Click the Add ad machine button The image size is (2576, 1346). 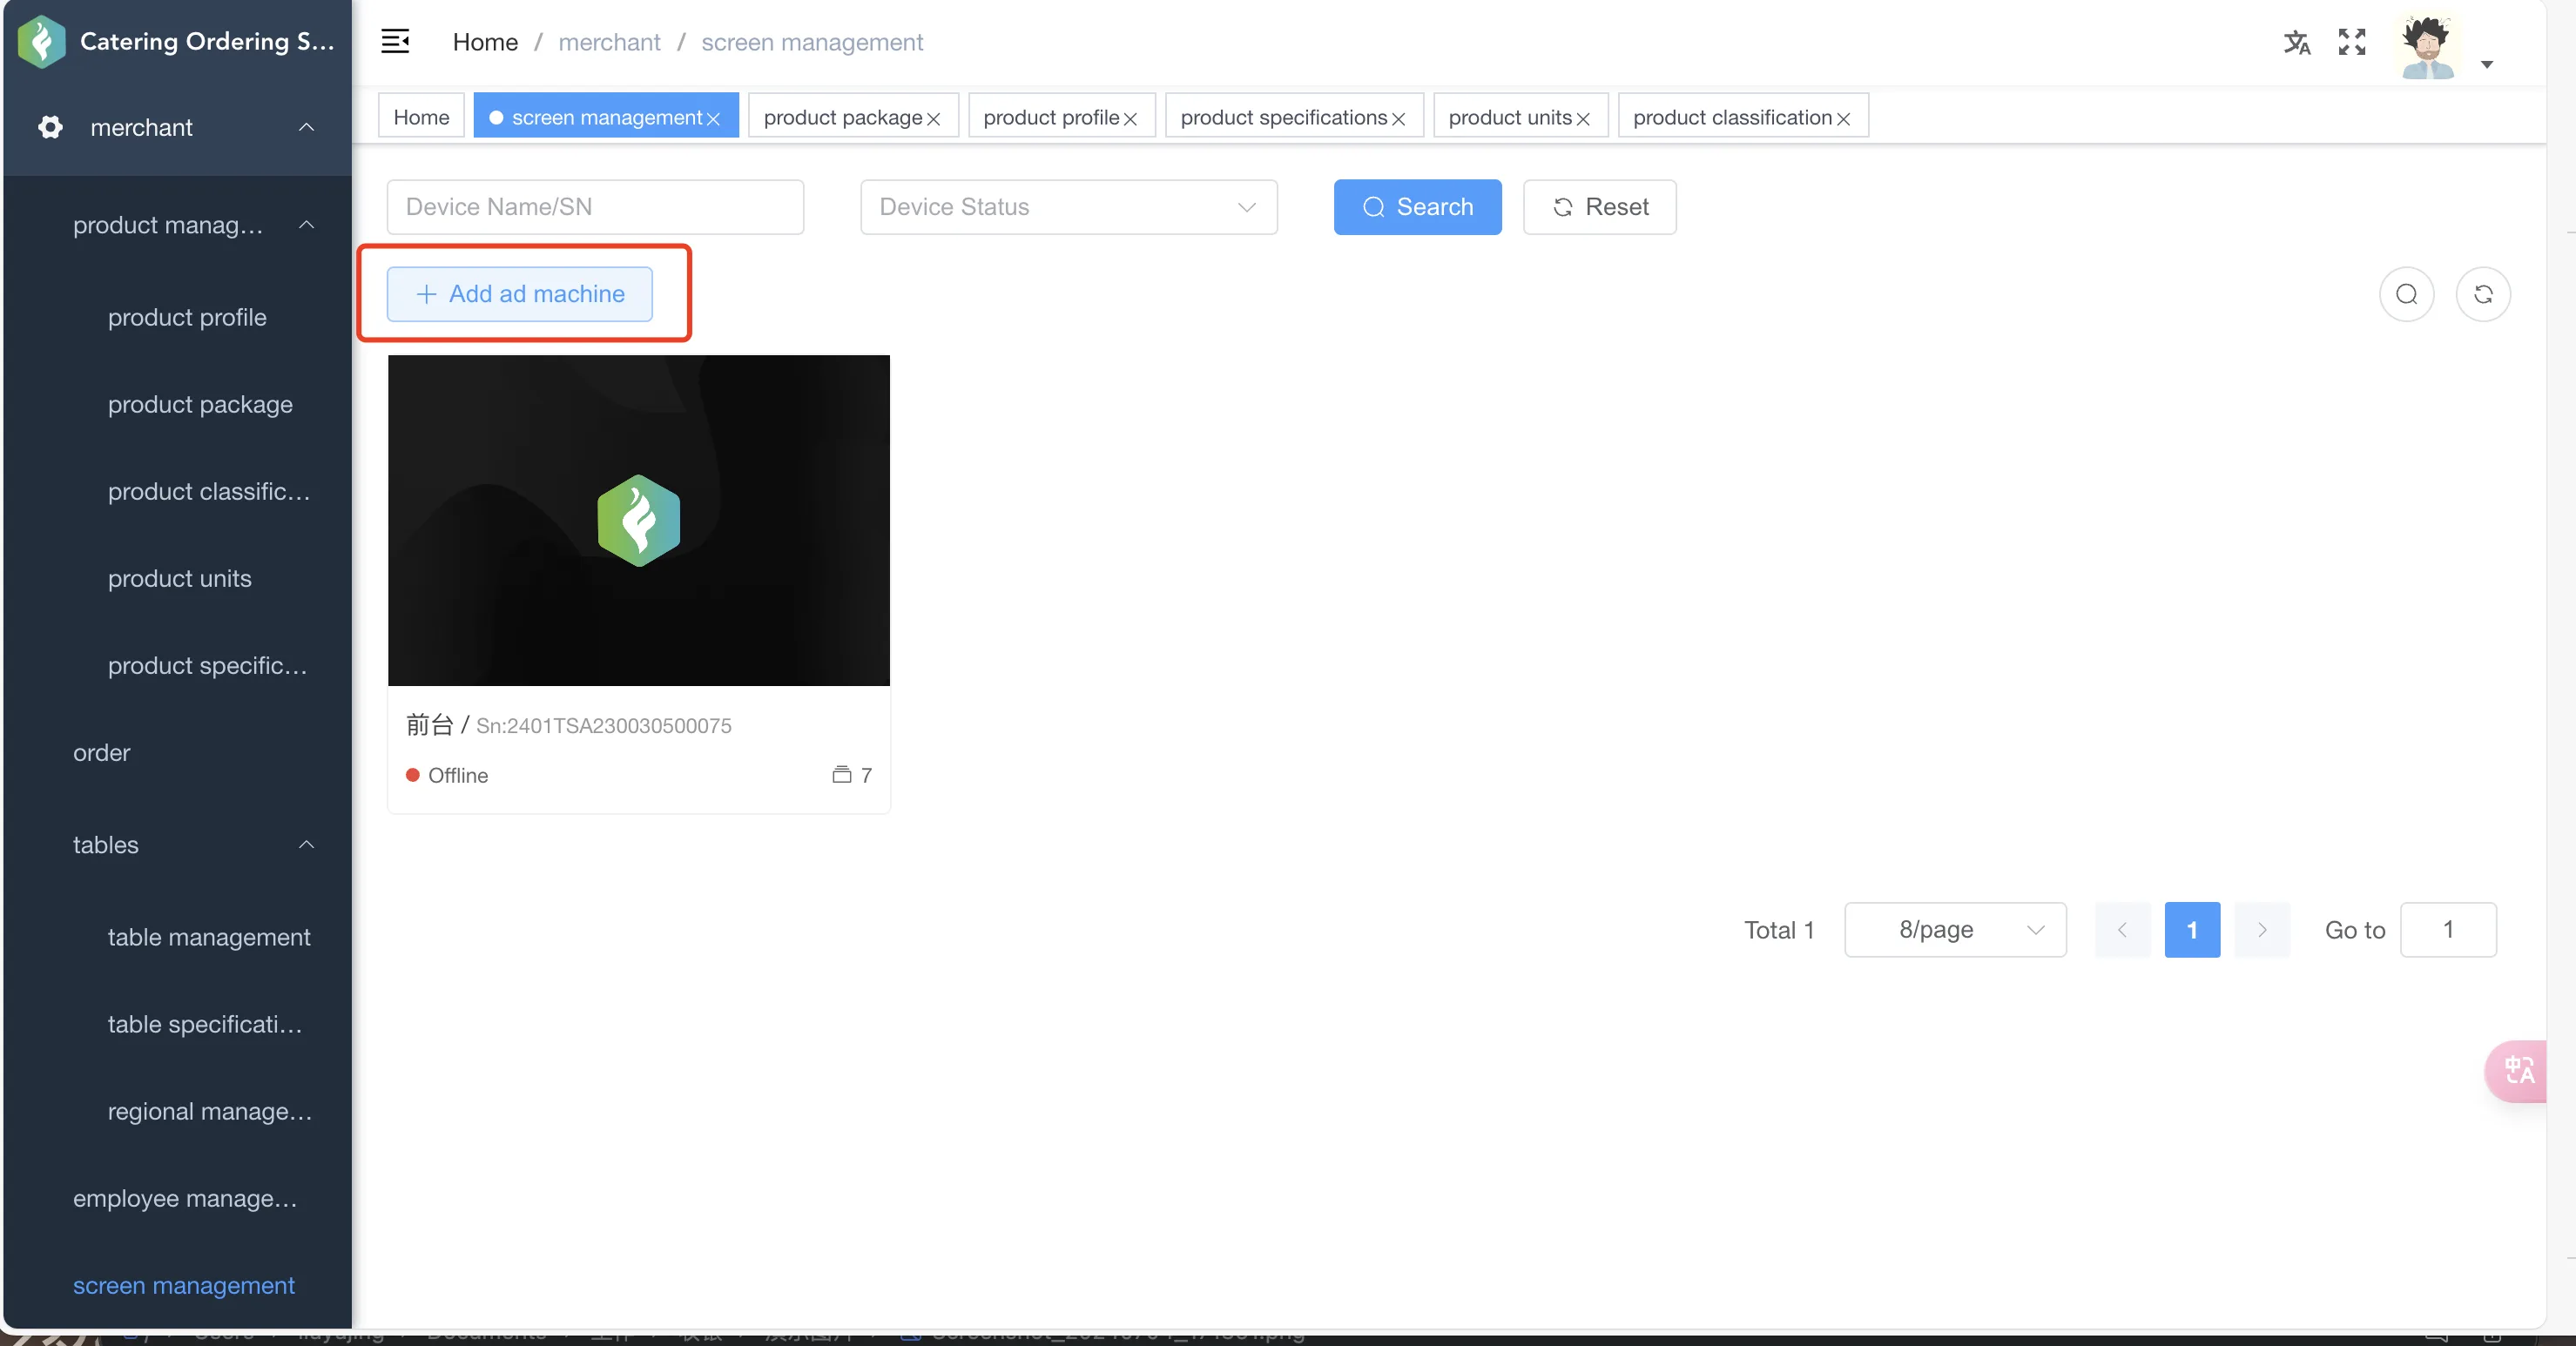point(519,293)
